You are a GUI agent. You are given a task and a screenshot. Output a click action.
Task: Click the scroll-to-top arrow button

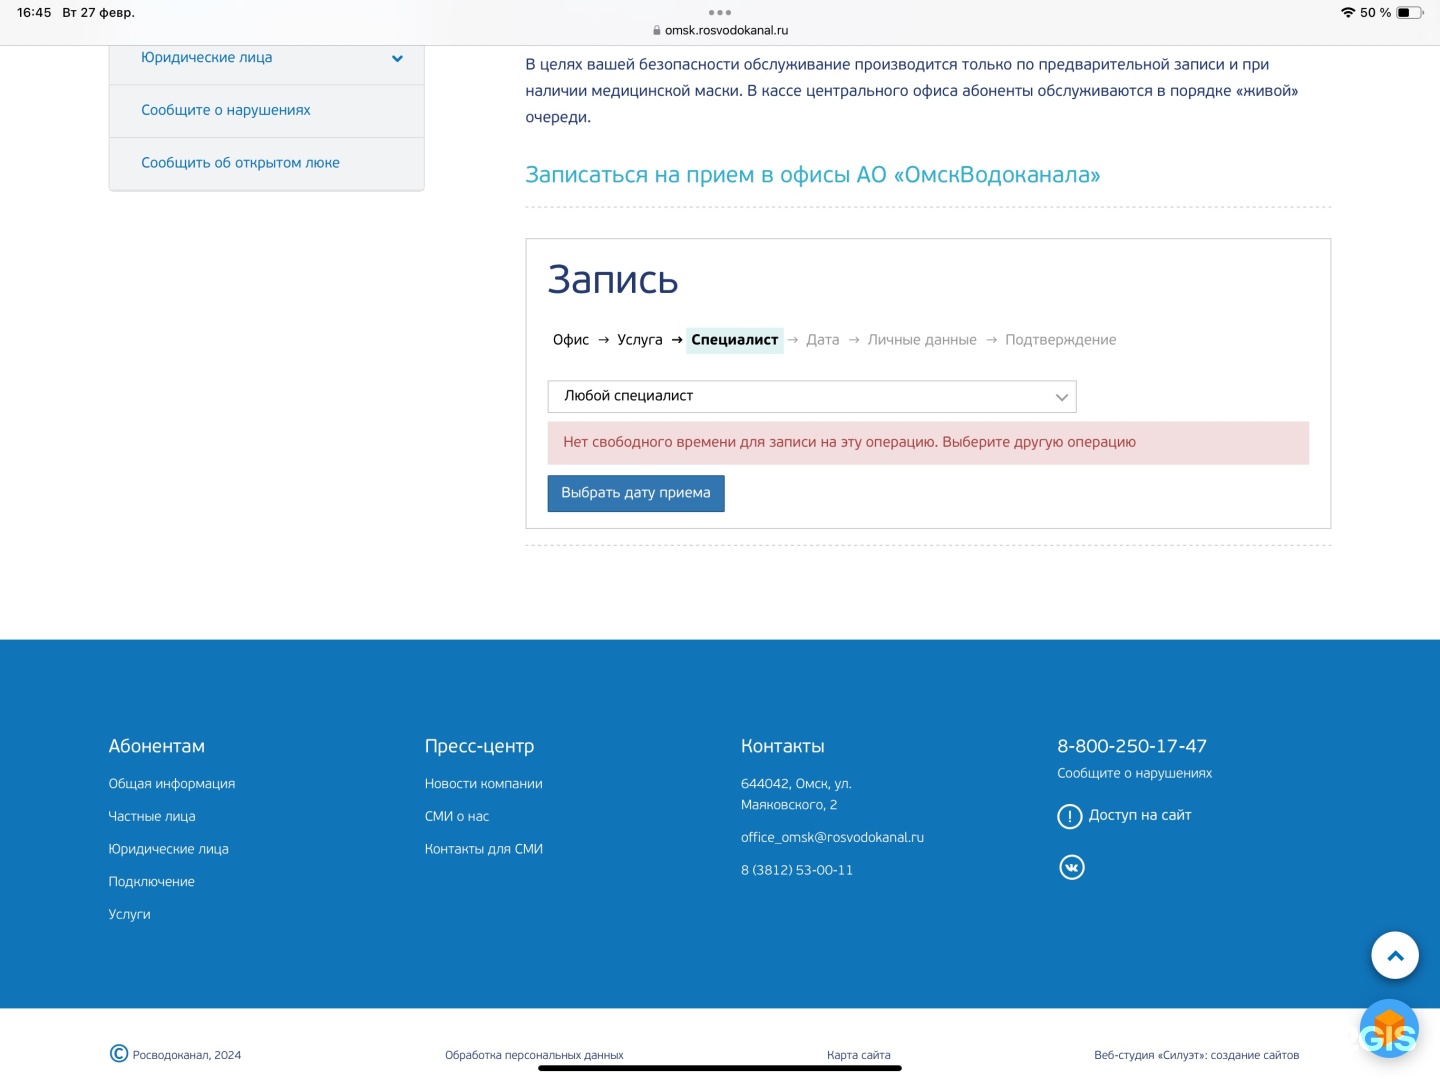[1395, 955]
